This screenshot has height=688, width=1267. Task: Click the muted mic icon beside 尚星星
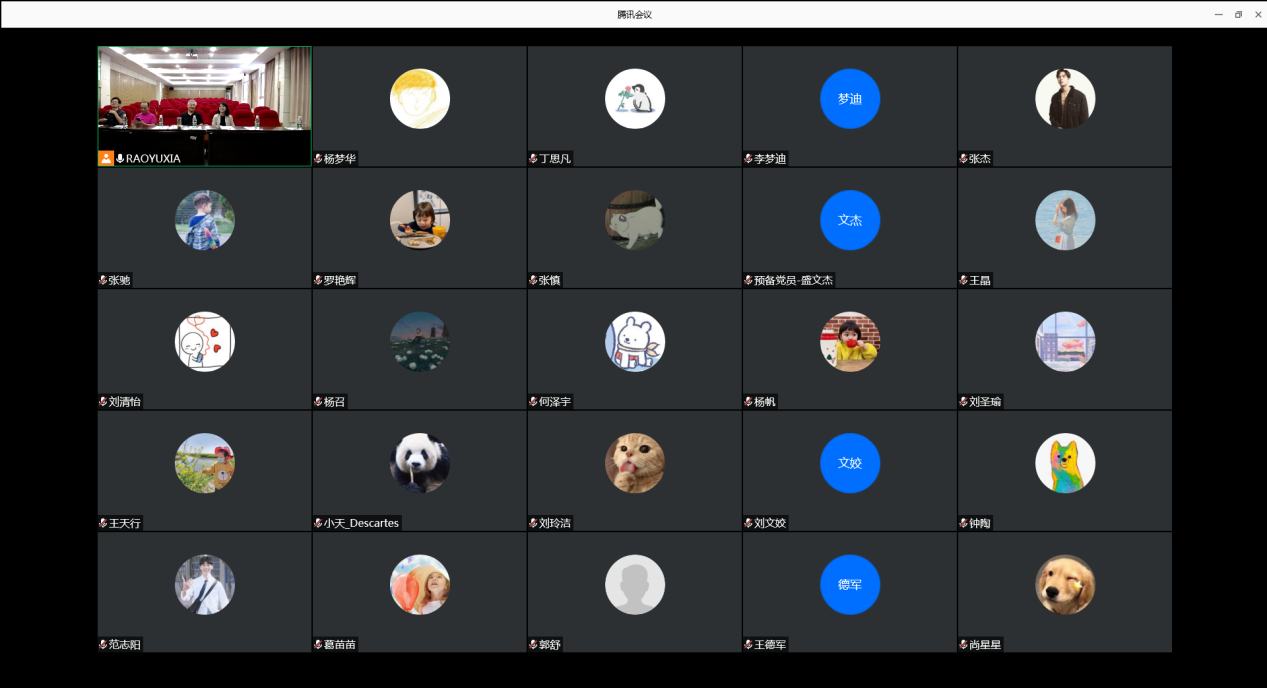[x=963, y=645]
